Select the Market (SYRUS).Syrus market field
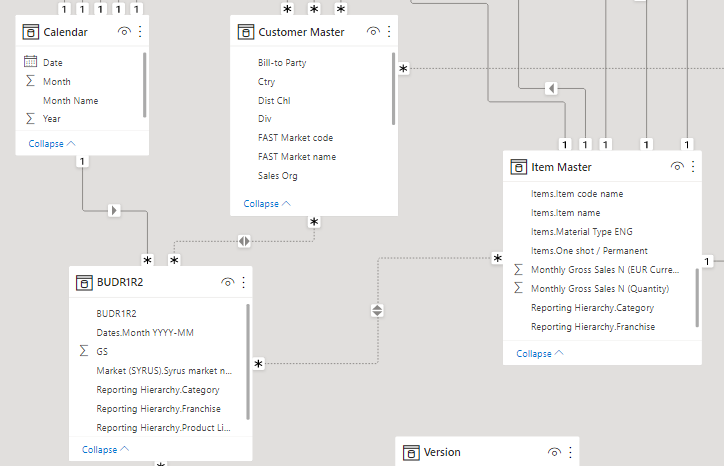 [x=164, y=370]
